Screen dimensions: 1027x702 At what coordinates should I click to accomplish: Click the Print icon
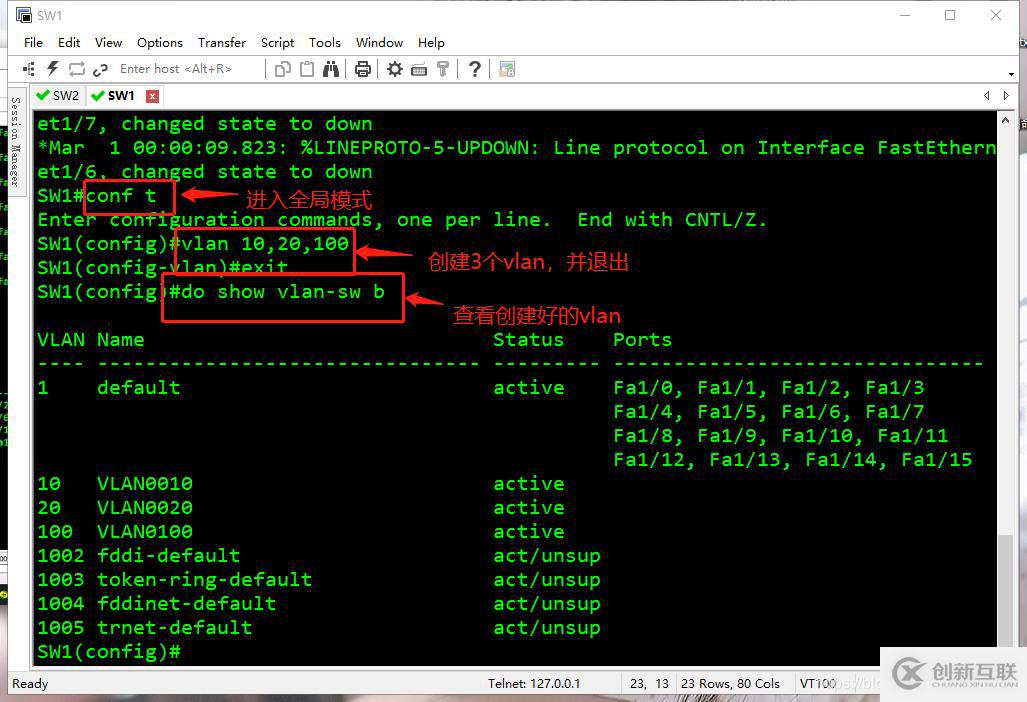tap(363, 69)
